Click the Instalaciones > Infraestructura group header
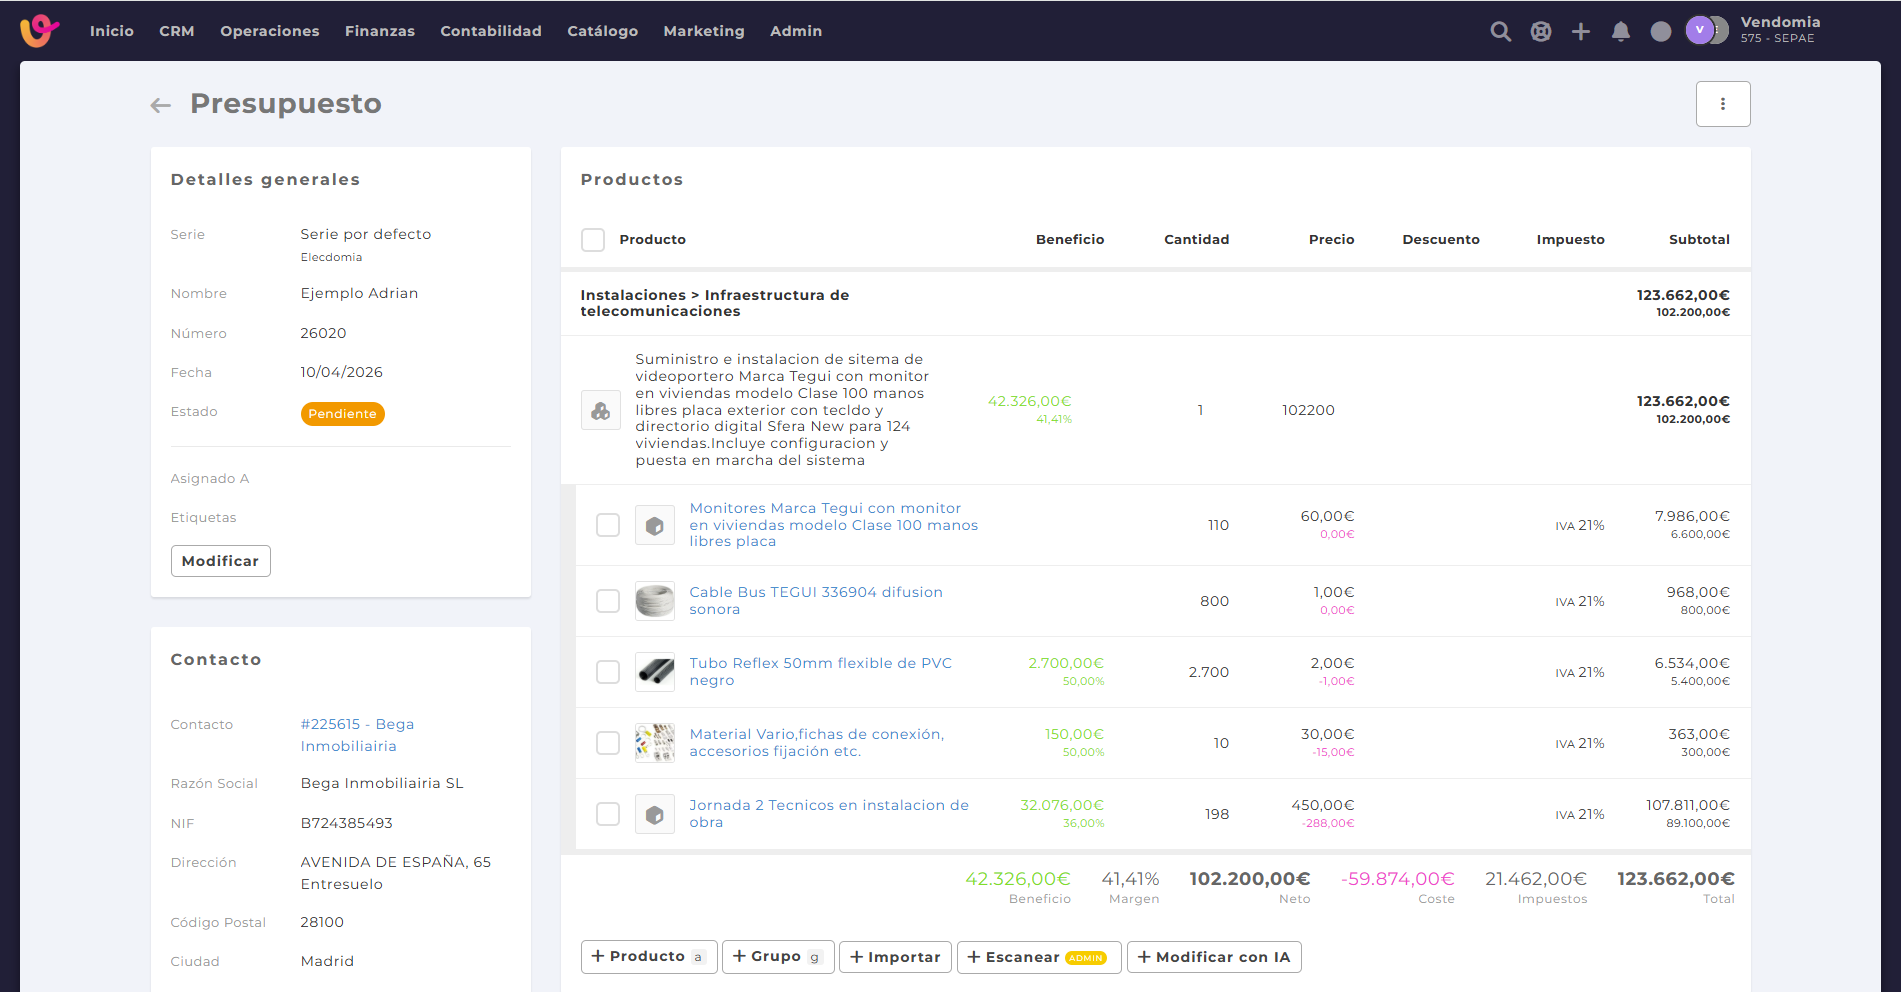The width and height of the screenshot is (1901, 992). pyautogui.click(x=715, y=303)
